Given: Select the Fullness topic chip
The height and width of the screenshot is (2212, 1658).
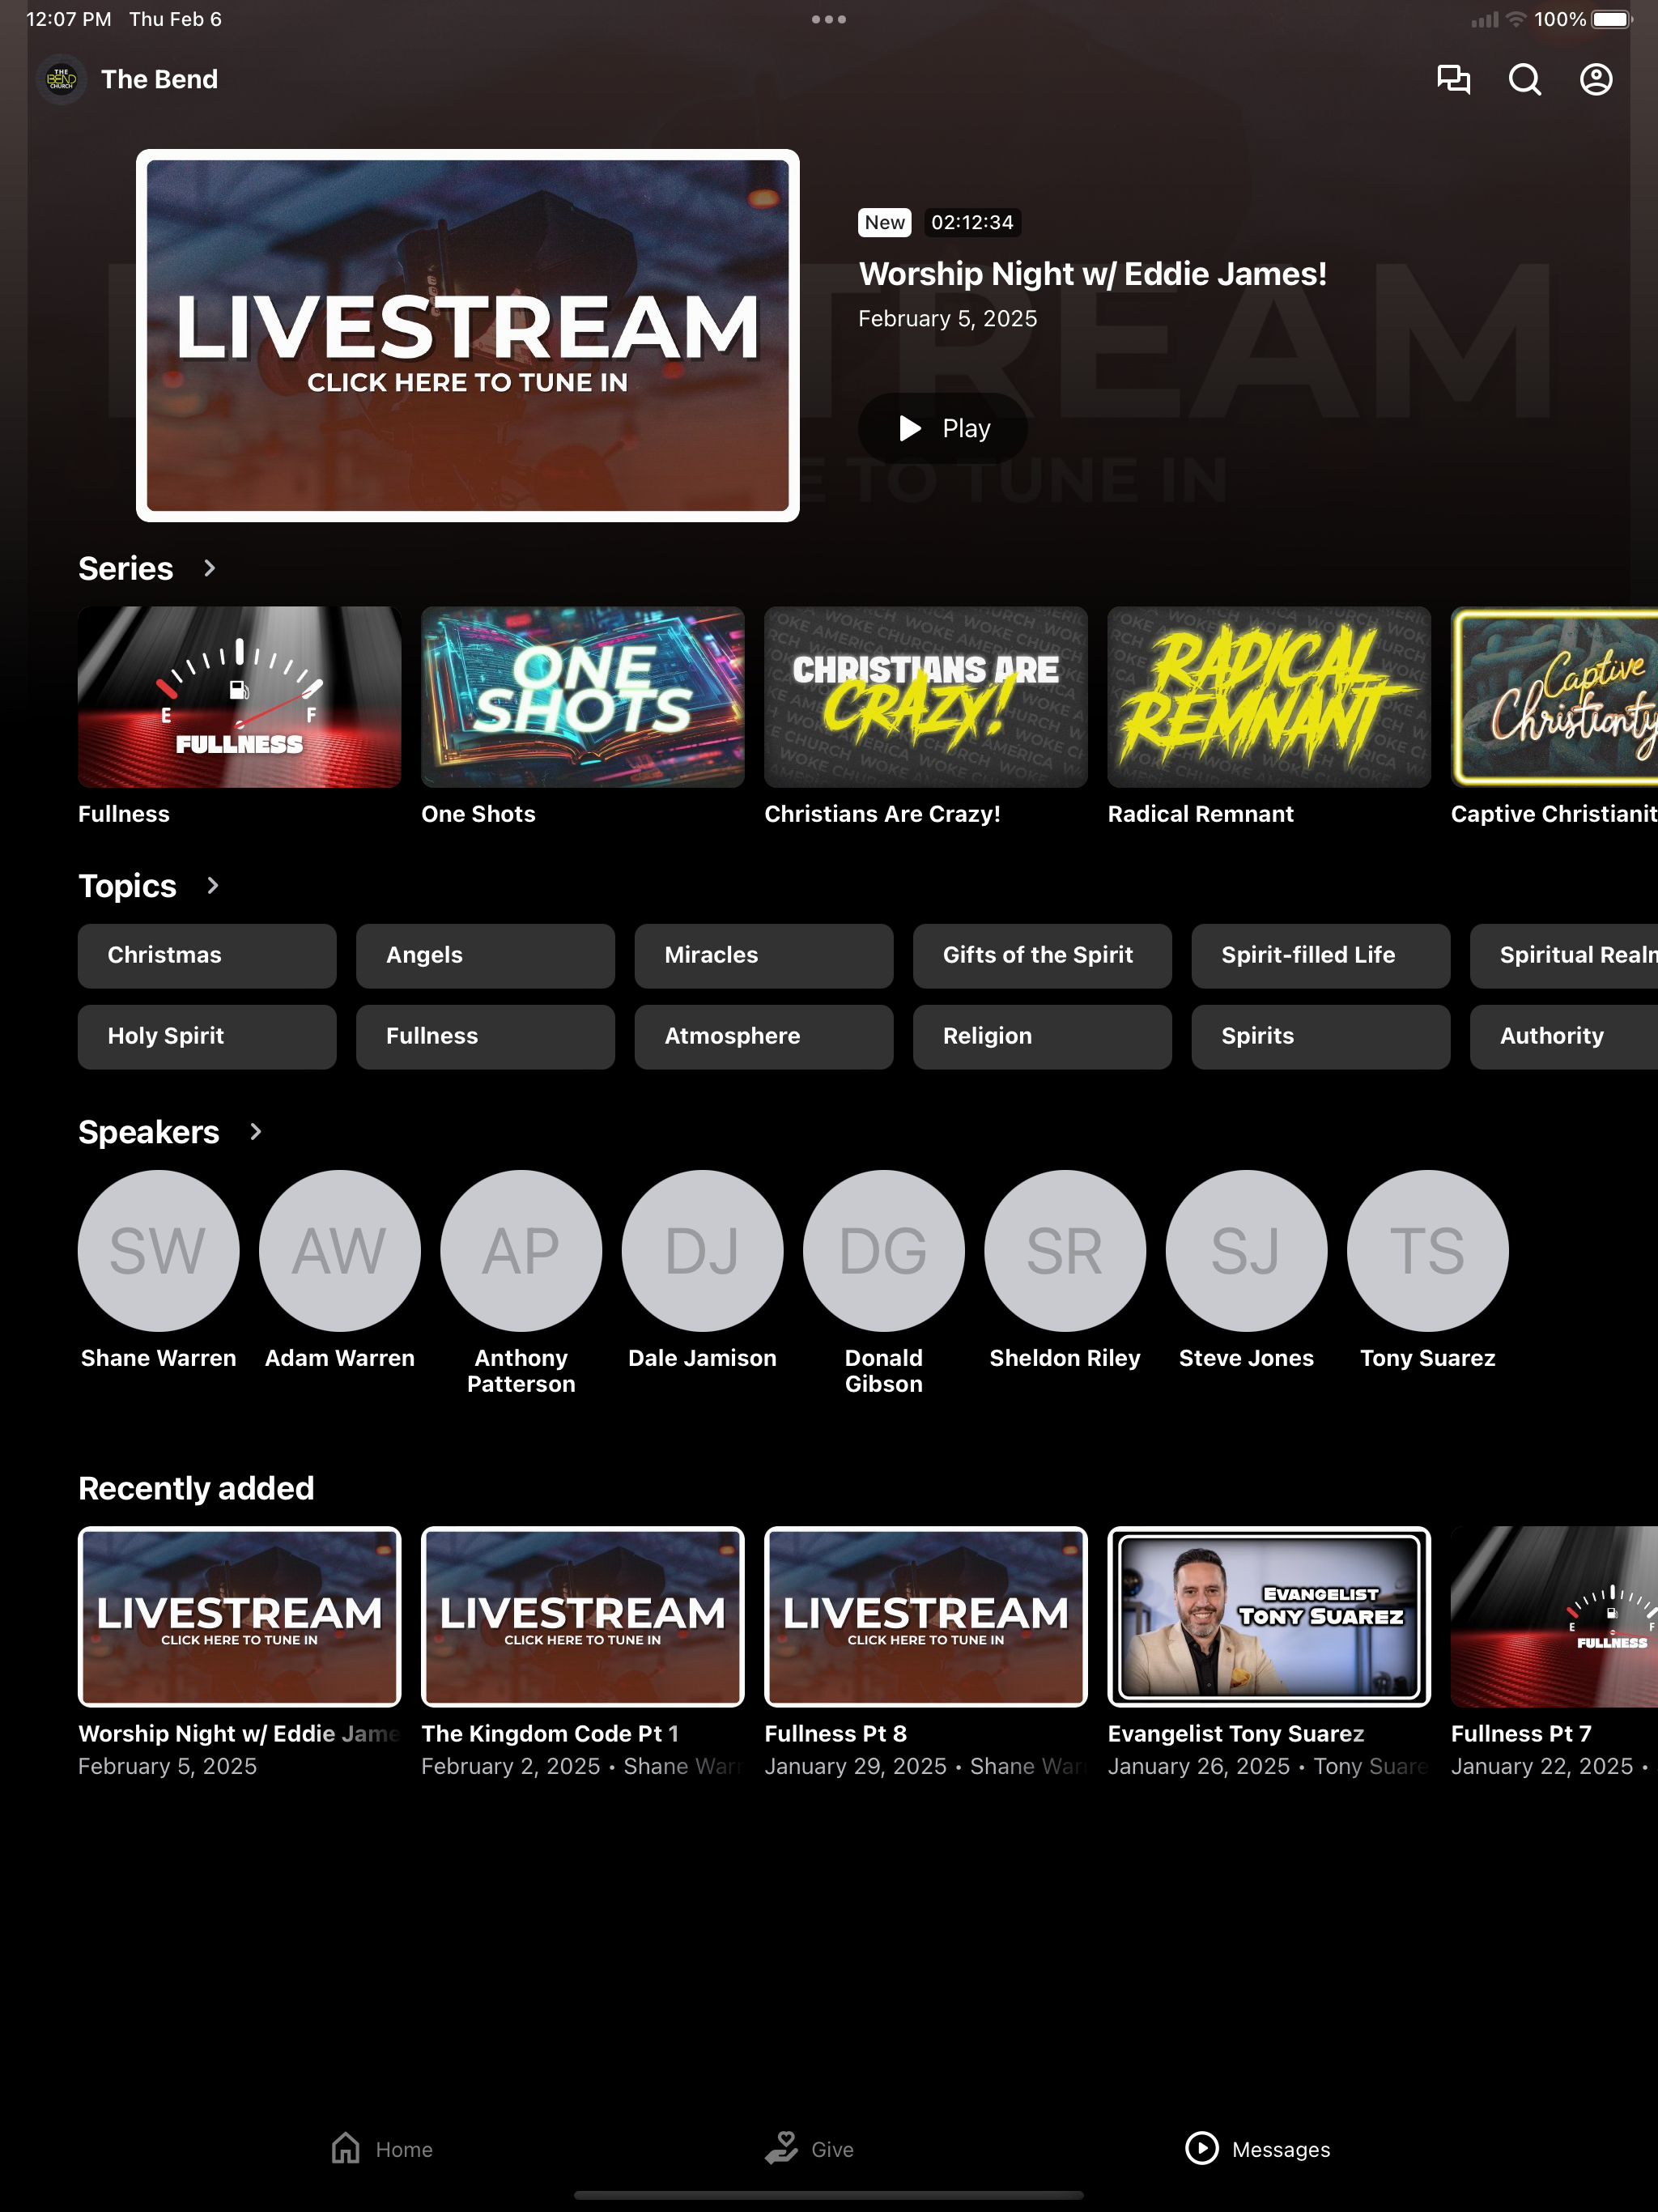Looking at the screenshot, I should 485,1036.
